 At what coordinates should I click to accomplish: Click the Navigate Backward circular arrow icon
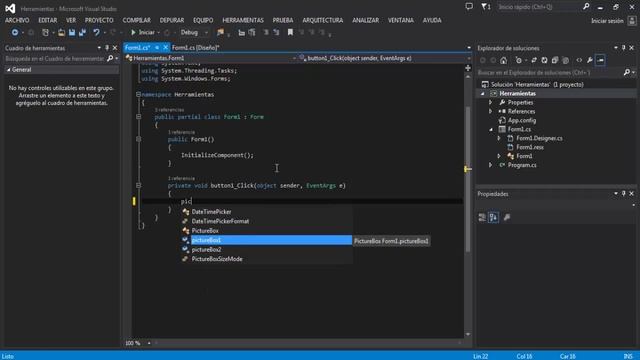click(x=15, y=33)
